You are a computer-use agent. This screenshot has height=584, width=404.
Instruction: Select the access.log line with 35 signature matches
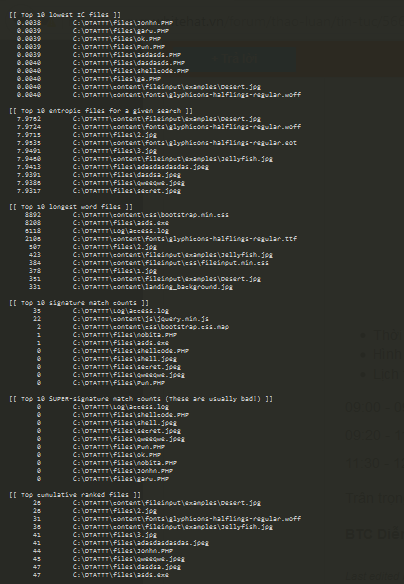pos(101,311)
